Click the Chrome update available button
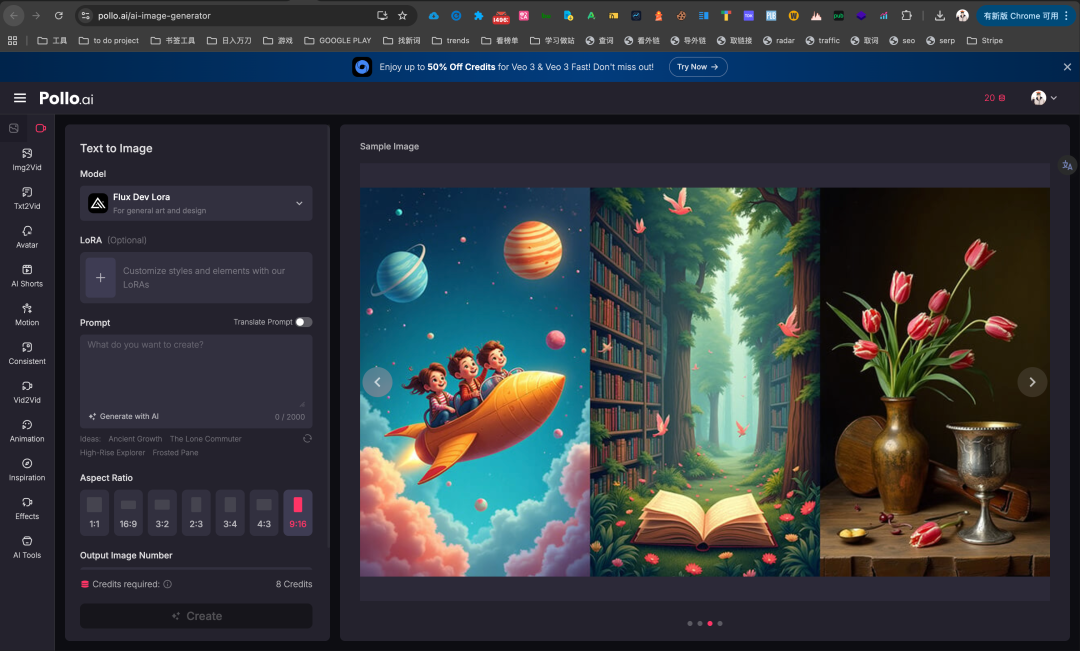1080x651 pixels. click(x=1026, y=15)
